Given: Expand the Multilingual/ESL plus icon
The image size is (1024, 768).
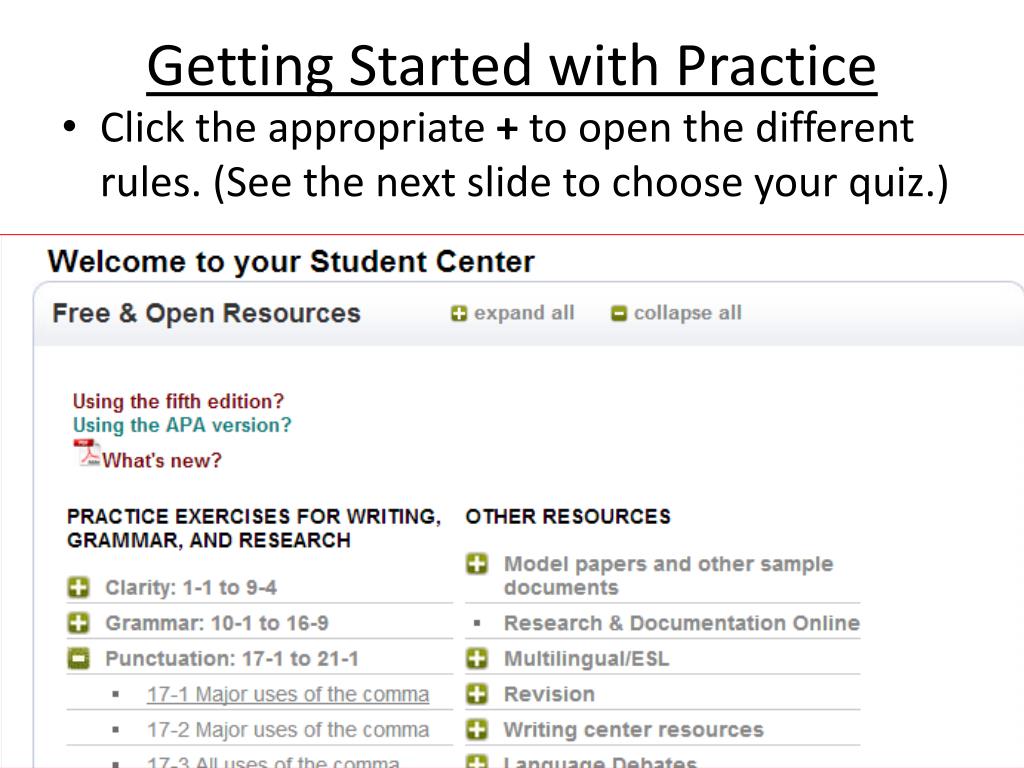Looking at the screenshot, I should (478, 658).
